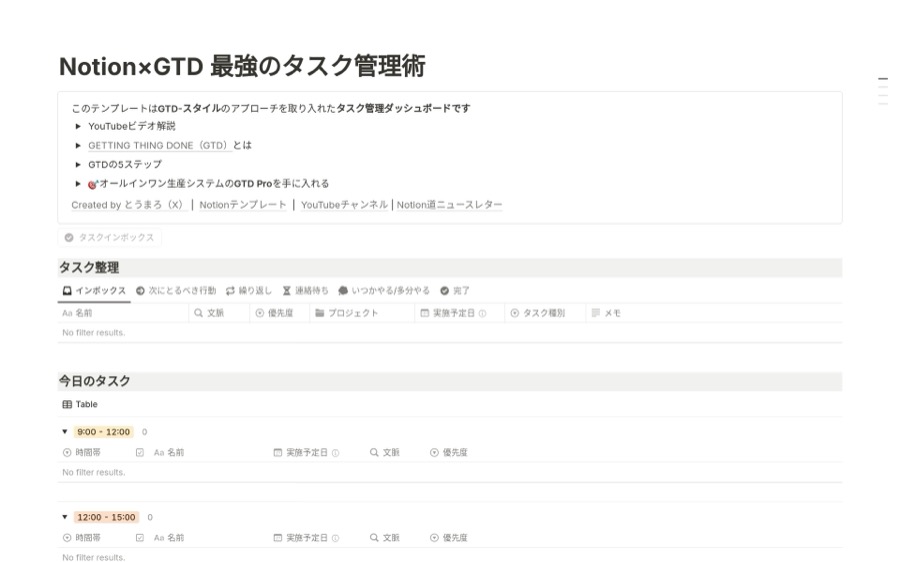Switch to the 次にとるべき行動 tab
The height and width of the screenshot is (562, 900).
(x=176, y=291)
